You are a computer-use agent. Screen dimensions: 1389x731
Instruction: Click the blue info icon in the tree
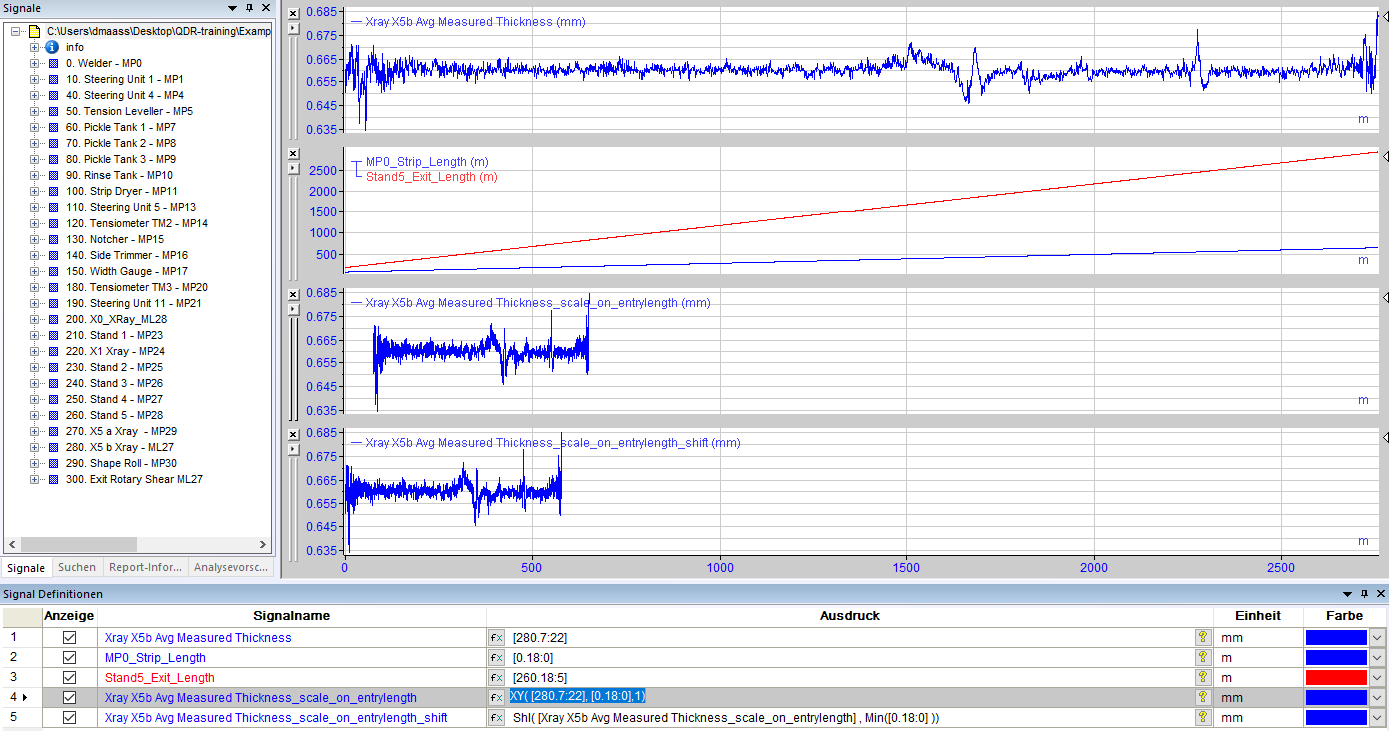click(x=52, y=47)
